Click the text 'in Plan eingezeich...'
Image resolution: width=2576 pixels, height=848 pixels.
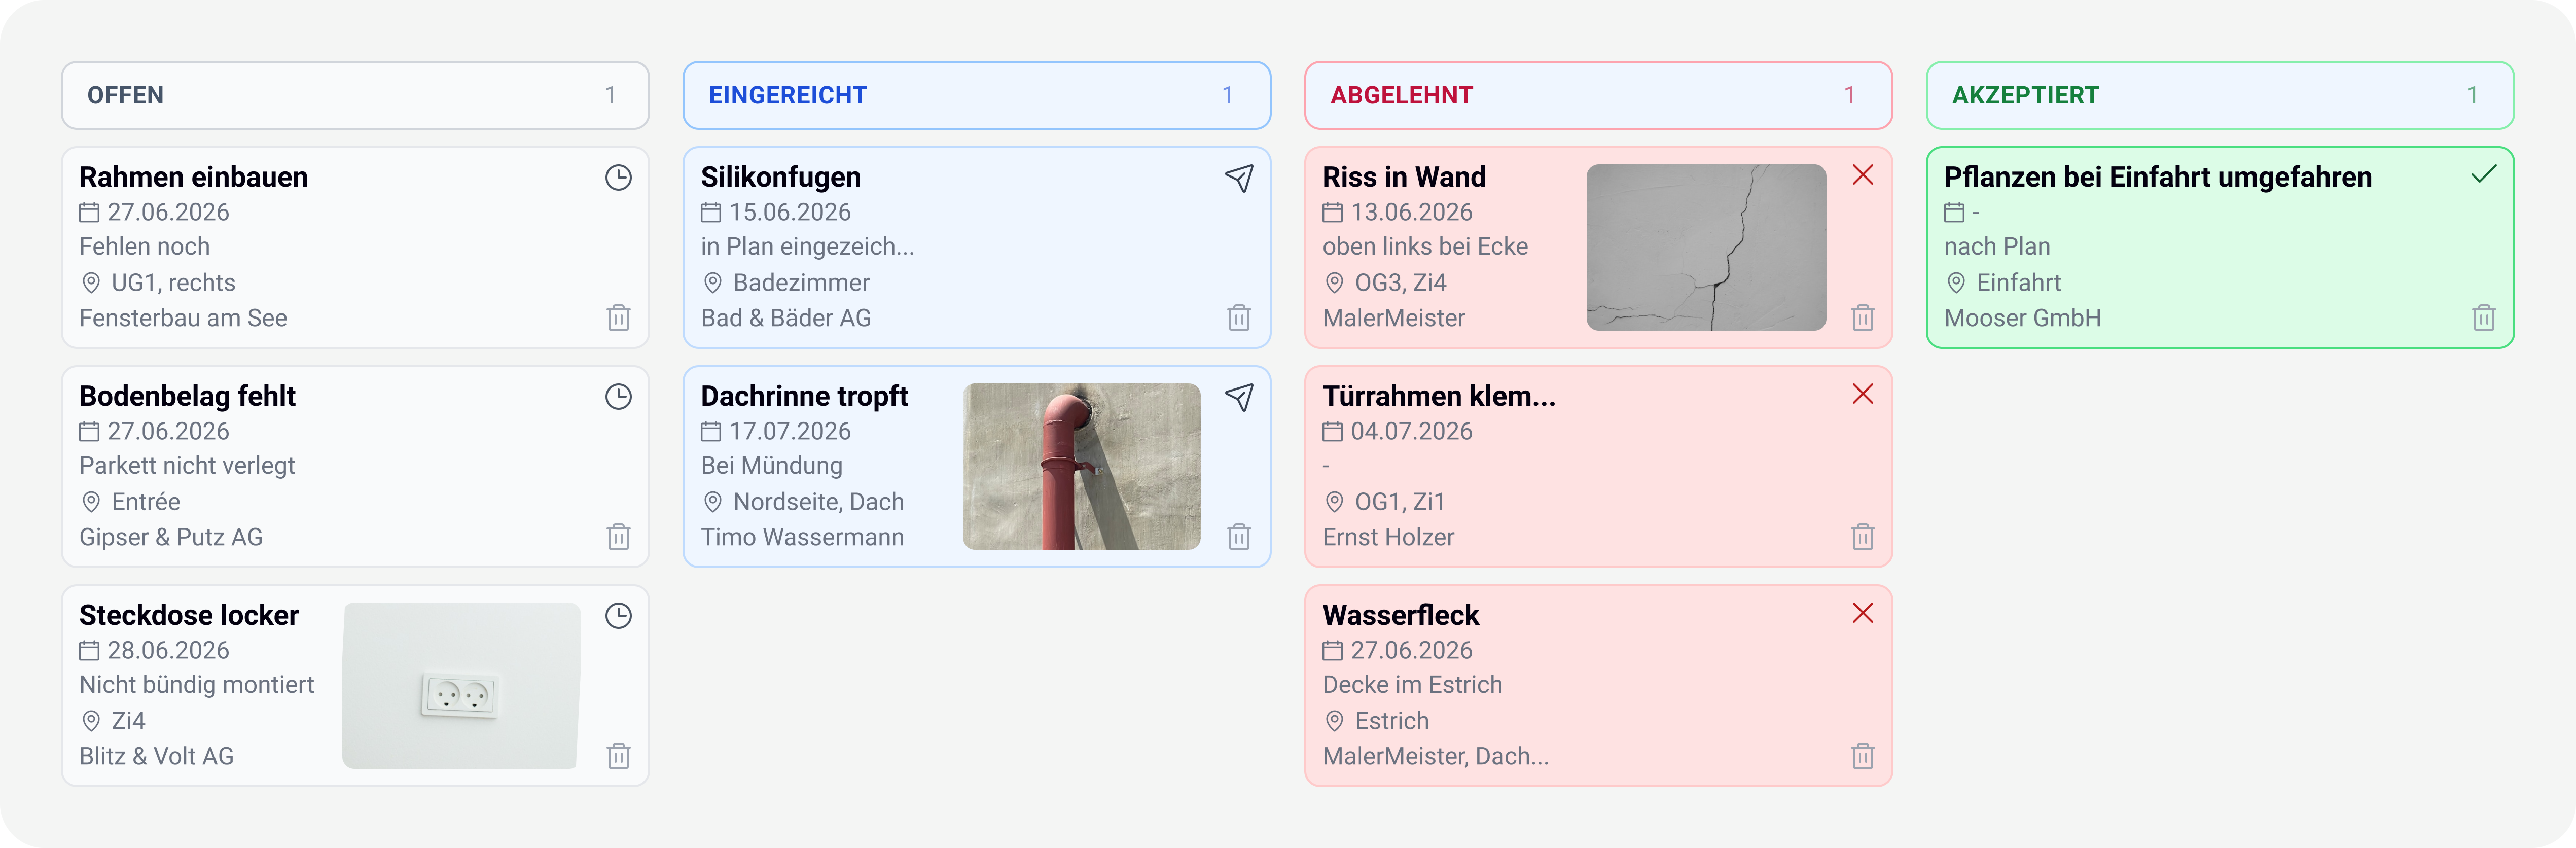[807, 246]
